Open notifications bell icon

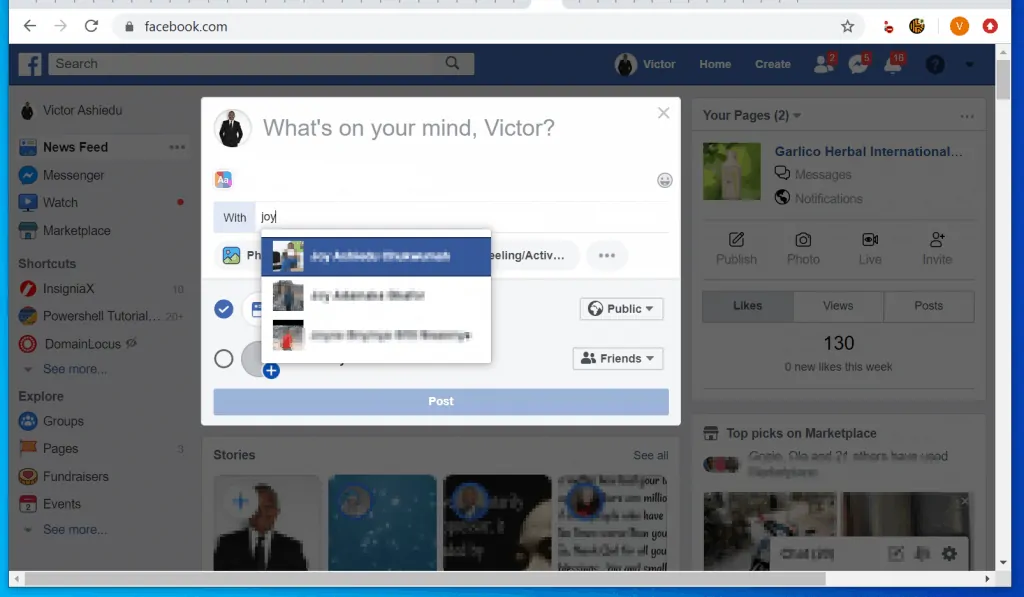894,63
